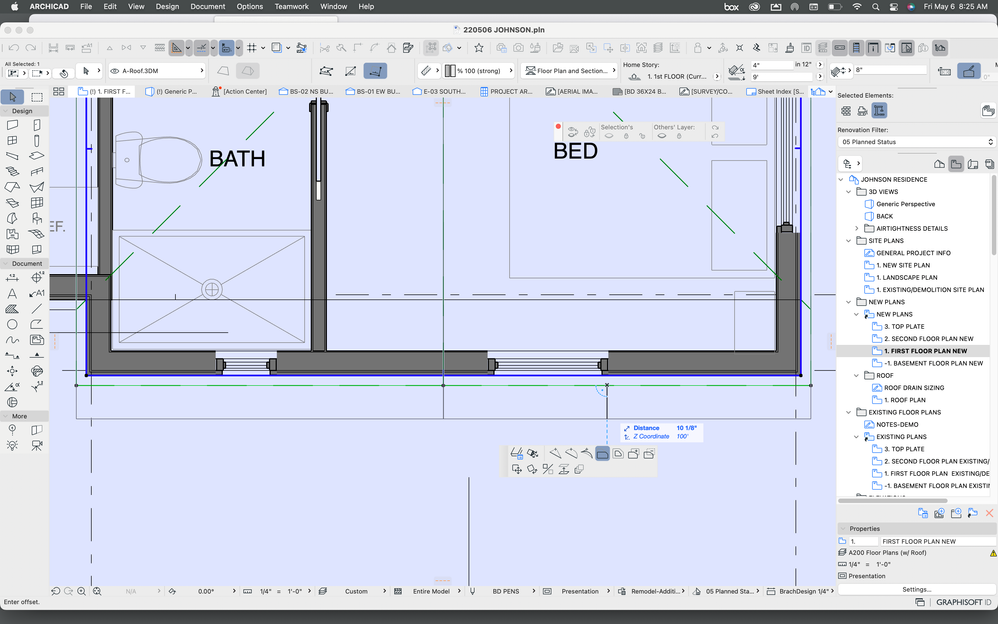
Task: Open the Renovation Filter dropdown
Action: pyautogui.click(x=915, y=142)
